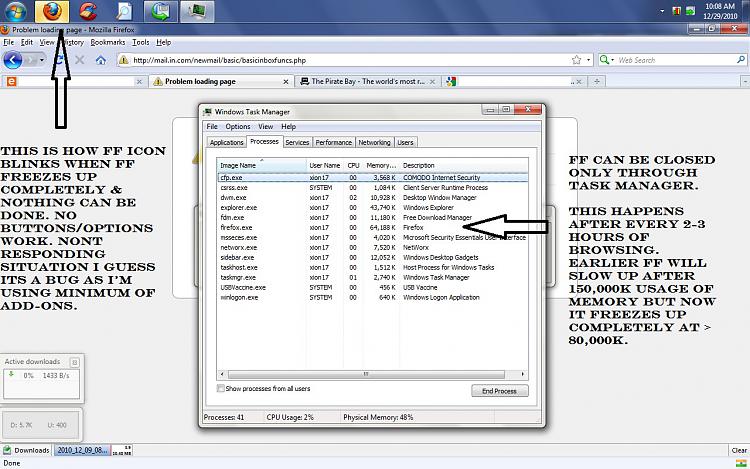Bookmark this page with the star
Viewport: 750px width, 469px height.
pyautogui.click(x=576, y=60)
